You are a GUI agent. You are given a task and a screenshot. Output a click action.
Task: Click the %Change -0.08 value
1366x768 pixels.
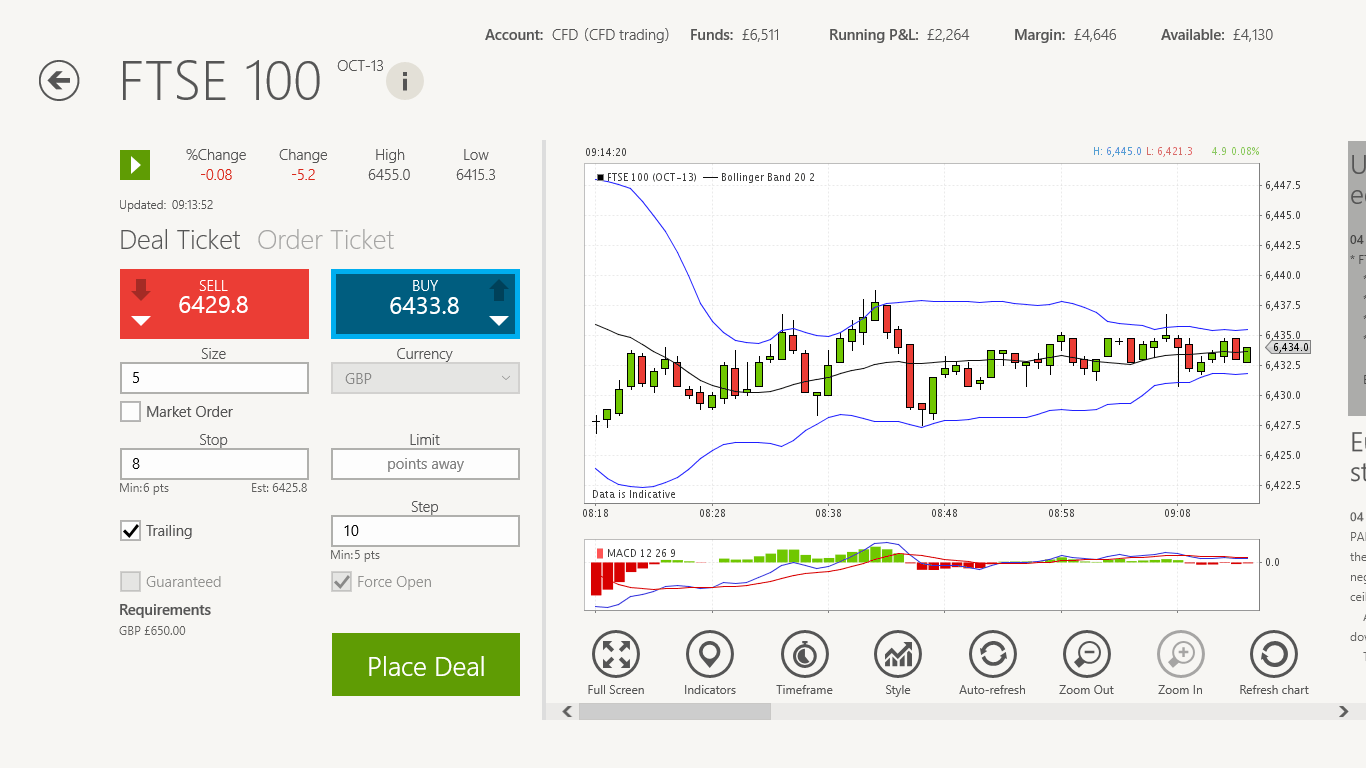pyautogui.click(x=216, y=175)
